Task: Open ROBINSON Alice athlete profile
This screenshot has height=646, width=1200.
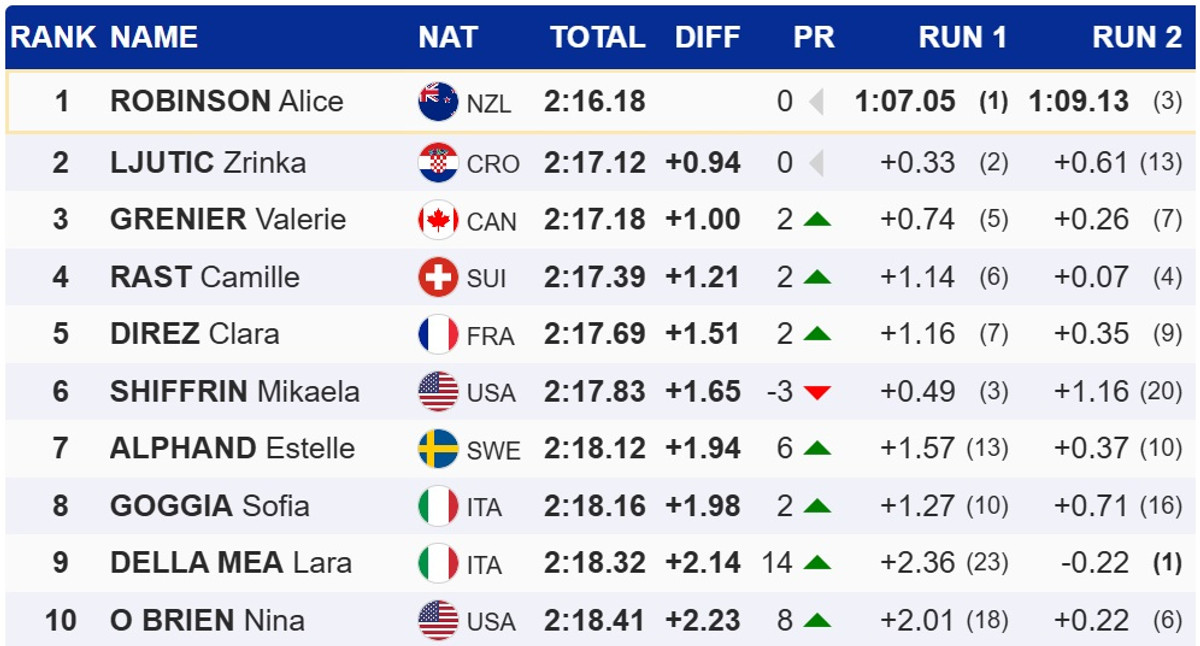Action: [227, 101]
